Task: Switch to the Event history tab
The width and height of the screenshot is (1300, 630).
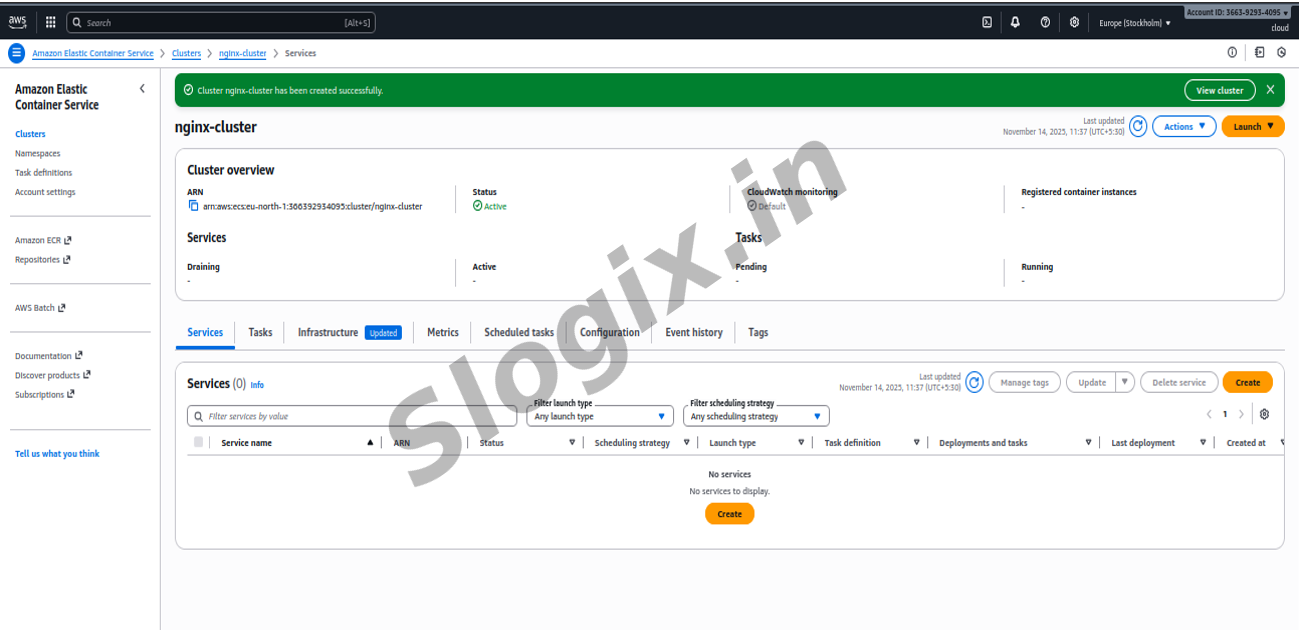Action: pos(693,332)
